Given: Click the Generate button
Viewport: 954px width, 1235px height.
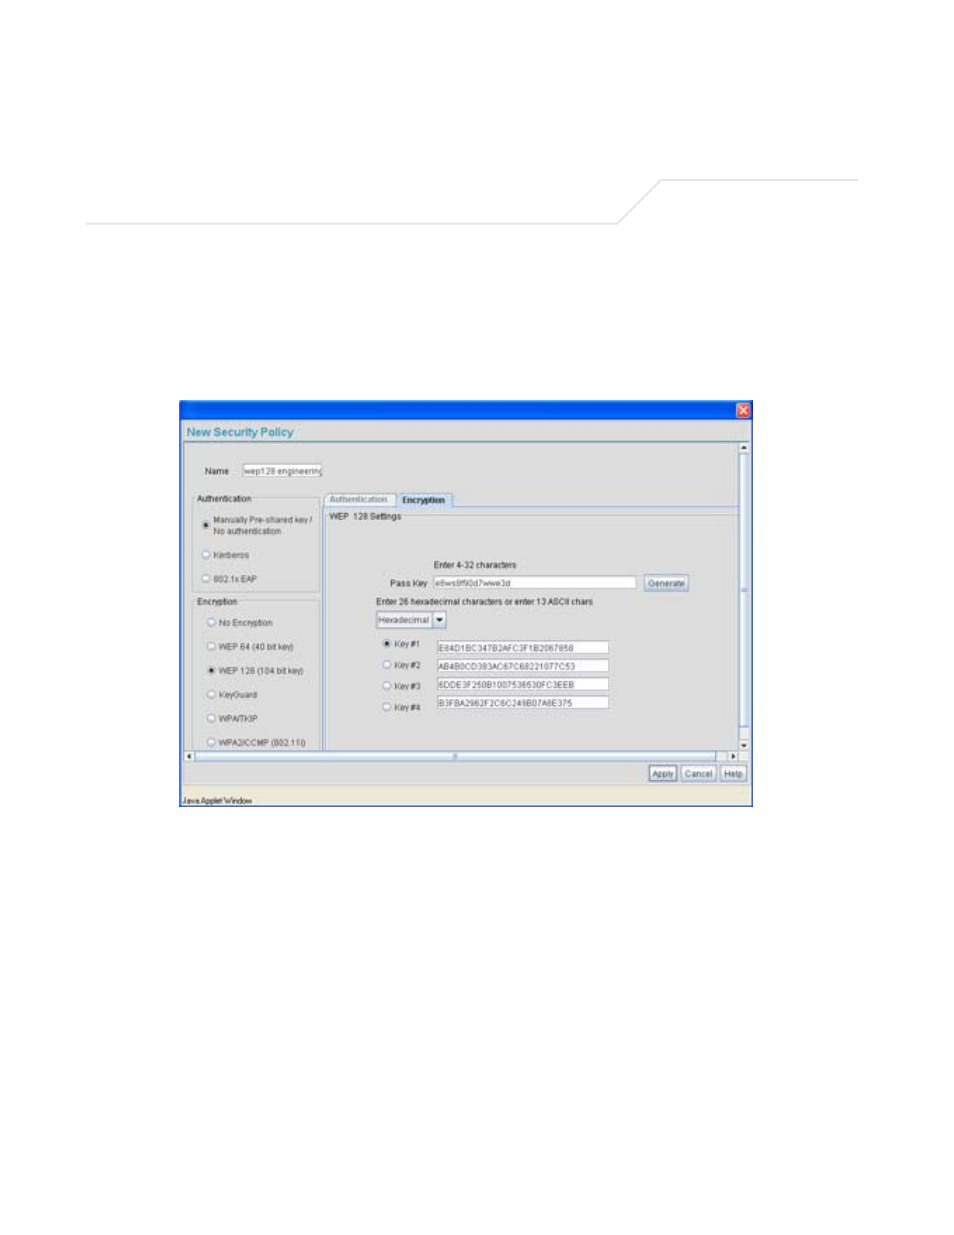Looking at the screenshot, I should (x=666, y=583).
